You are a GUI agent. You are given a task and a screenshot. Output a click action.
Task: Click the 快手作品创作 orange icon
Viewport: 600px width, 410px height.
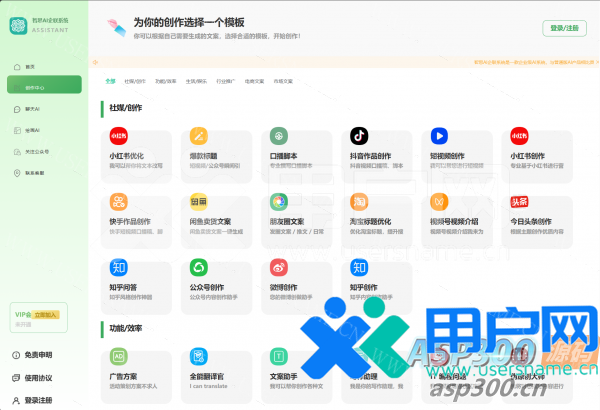[x=119, y=201]
